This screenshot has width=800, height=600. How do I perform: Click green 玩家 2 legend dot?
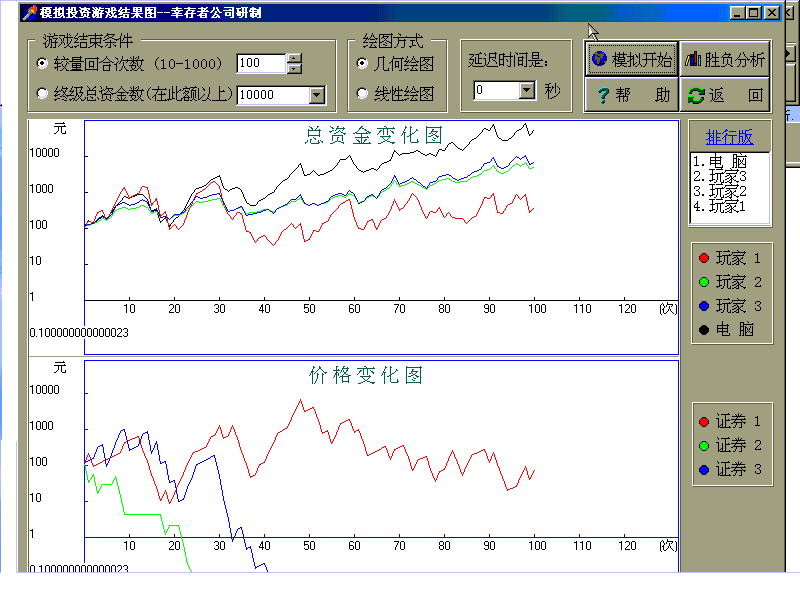tap(704, 282)
